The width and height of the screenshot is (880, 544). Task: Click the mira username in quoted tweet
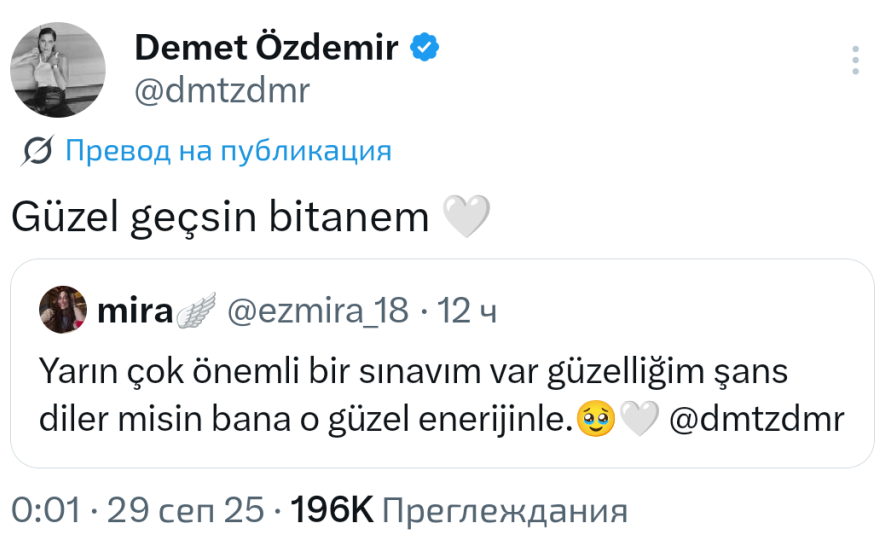pos(135,312)
